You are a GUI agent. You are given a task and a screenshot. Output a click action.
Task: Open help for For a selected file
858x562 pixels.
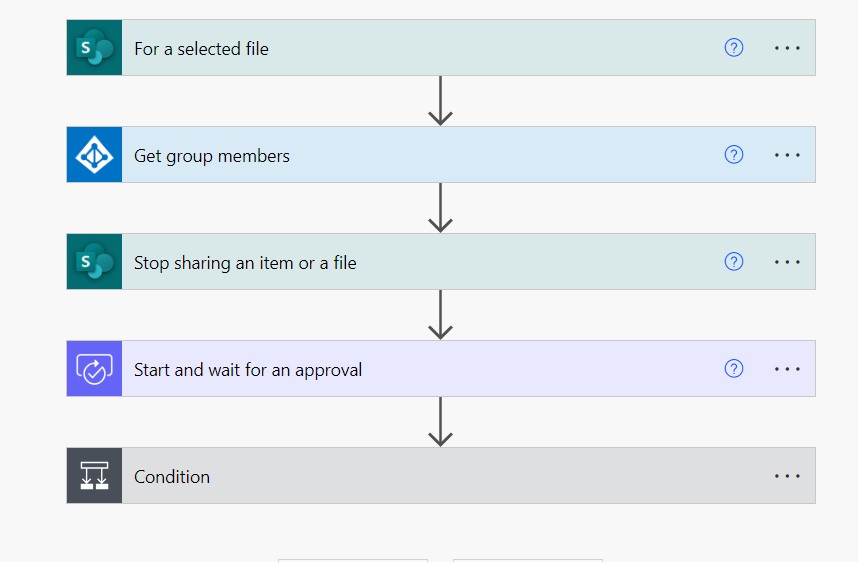click(734, 48)
